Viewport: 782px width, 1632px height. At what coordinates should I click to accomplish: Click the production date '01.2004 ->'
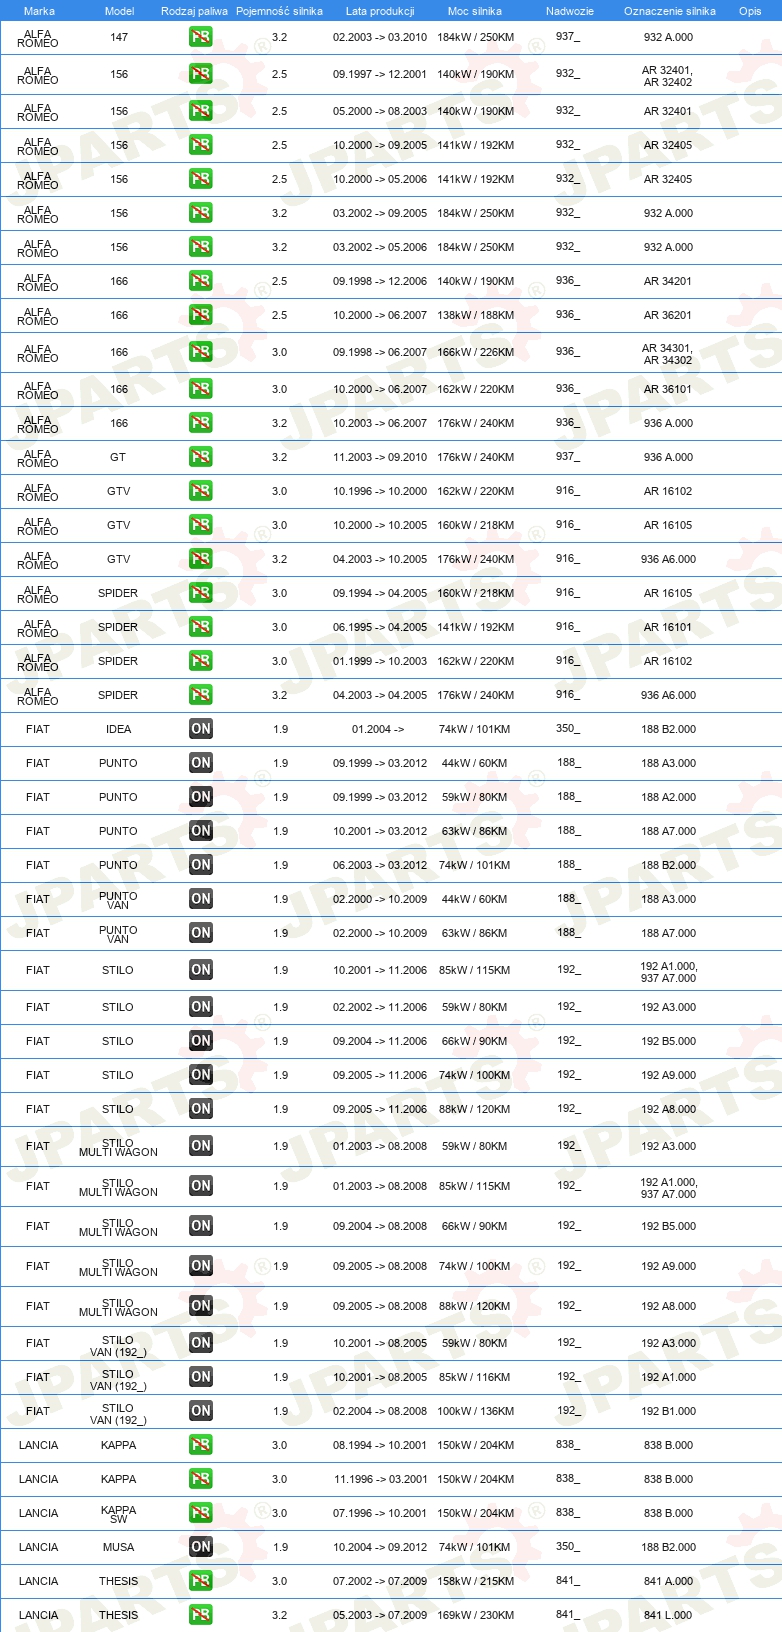(x=378, y=729)
